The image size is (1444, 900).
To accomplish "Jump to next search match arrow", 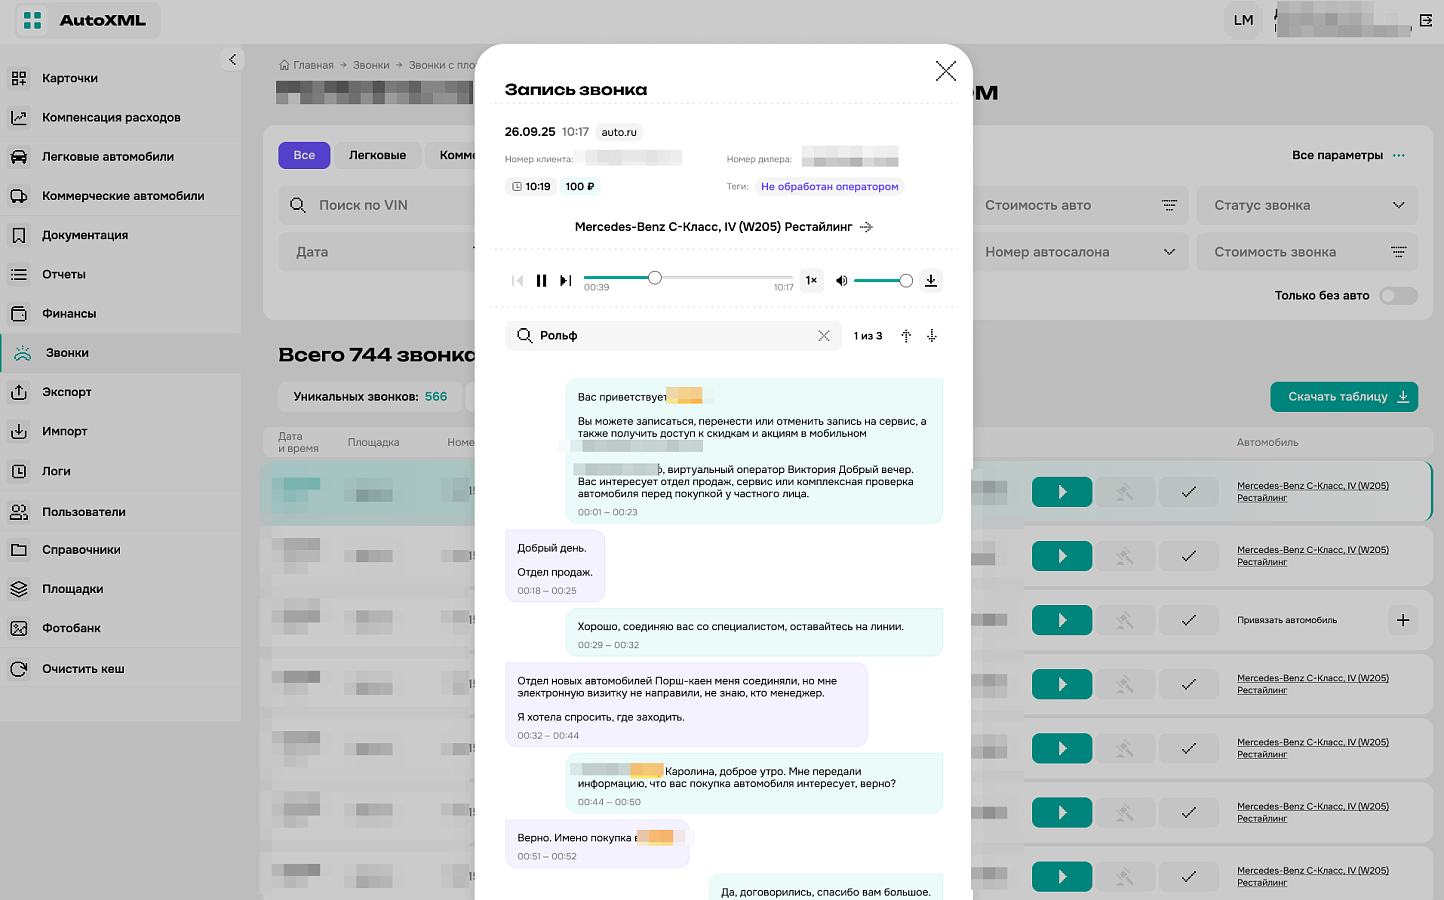I will (931, 336).
